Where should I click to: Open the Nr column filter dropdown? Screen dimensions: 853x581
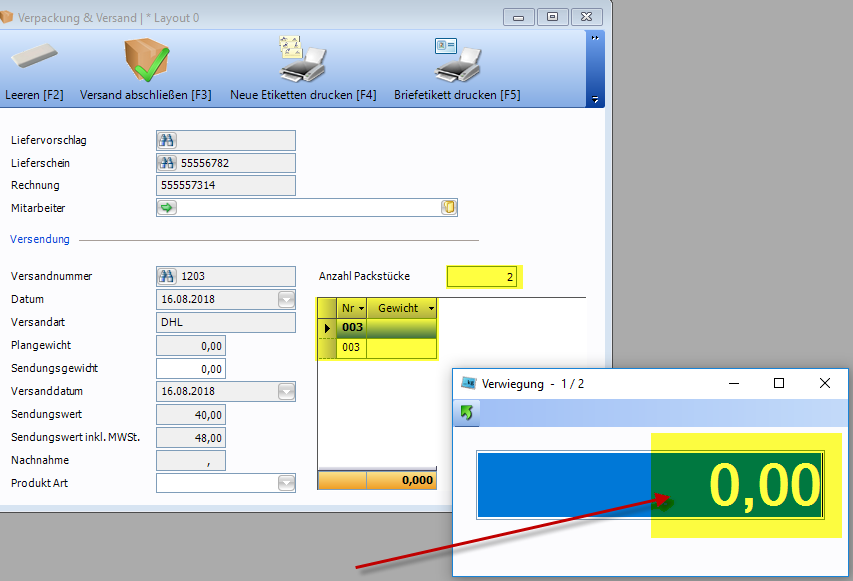tap(360, 308)
